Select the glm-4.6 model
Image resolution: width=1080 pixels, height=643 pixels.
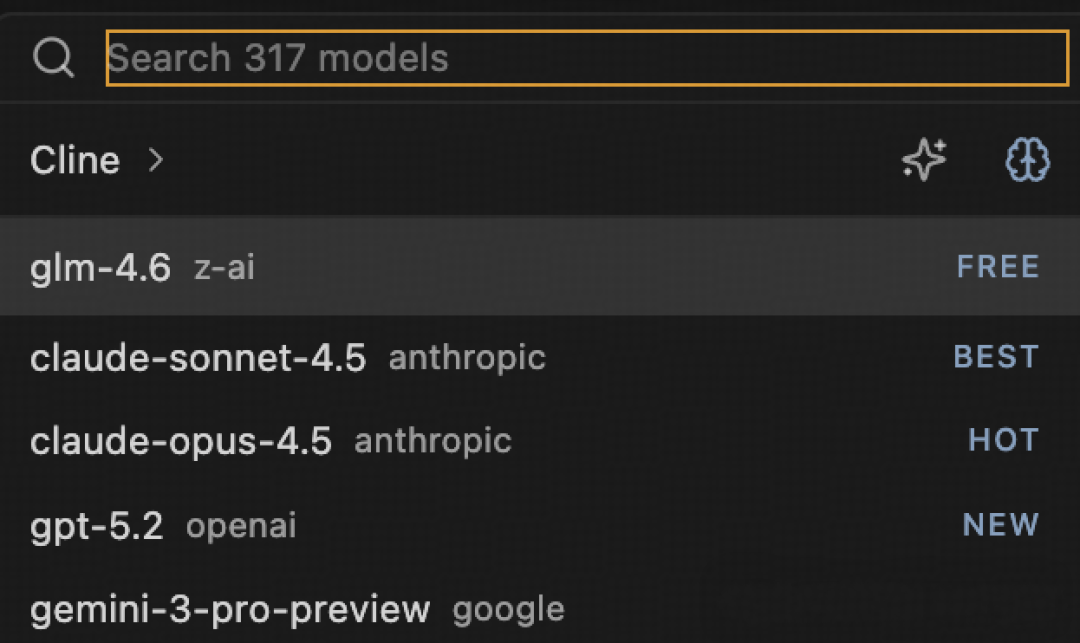(100, 267)
